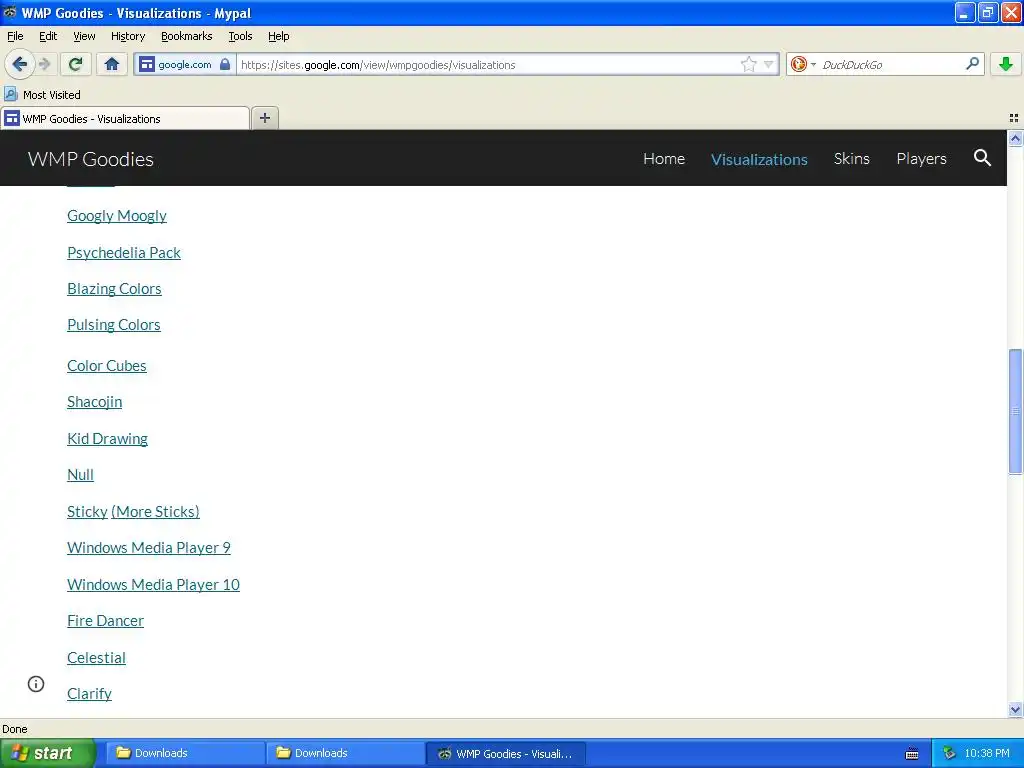Click the site search magnifier icon
Screen dimensions: 1024x768
point(982,158)
